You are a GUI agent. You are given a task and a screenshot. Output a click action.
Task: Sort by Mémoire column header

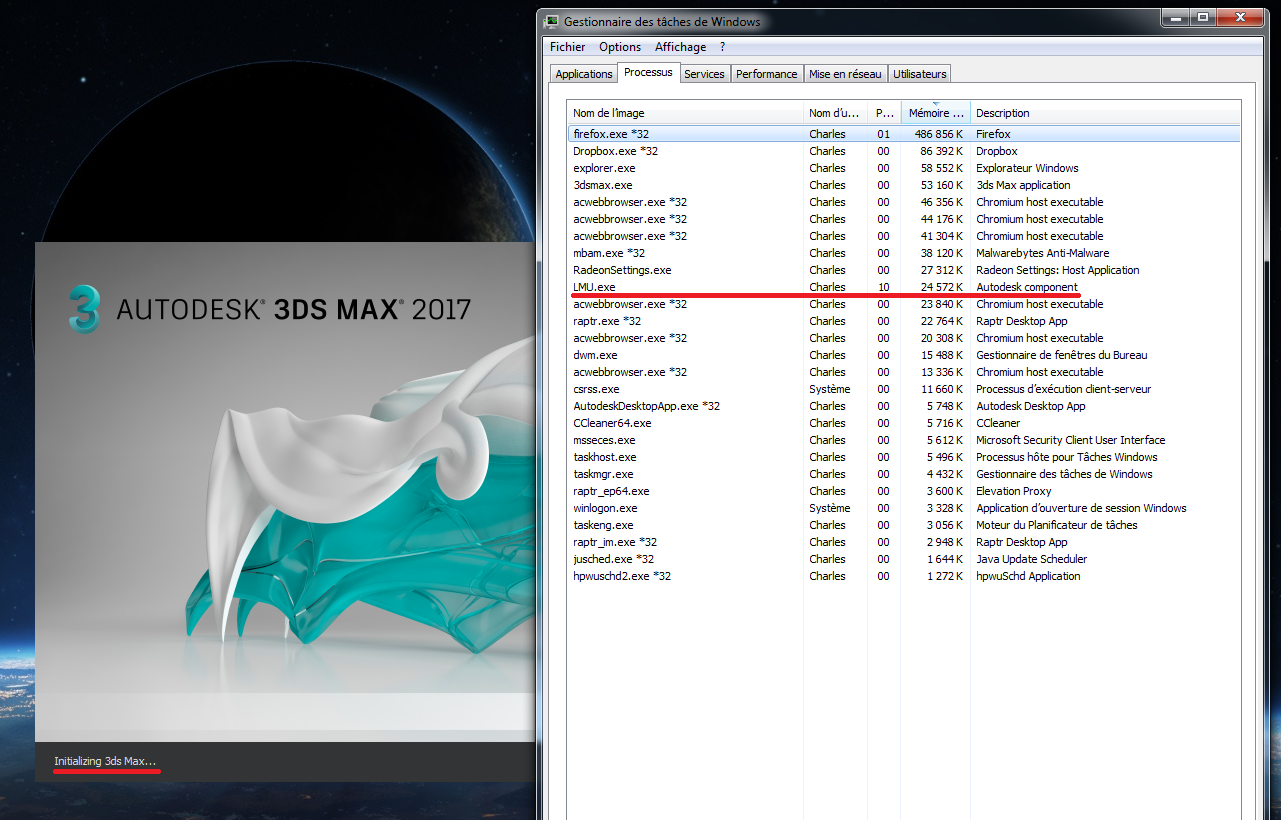[935, 113]
